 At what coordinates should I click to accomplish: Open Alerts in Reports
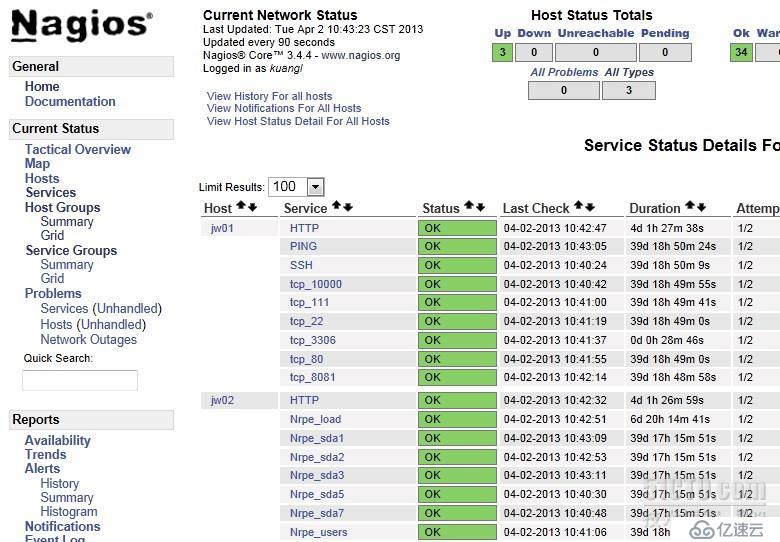(x=42, y=468)
